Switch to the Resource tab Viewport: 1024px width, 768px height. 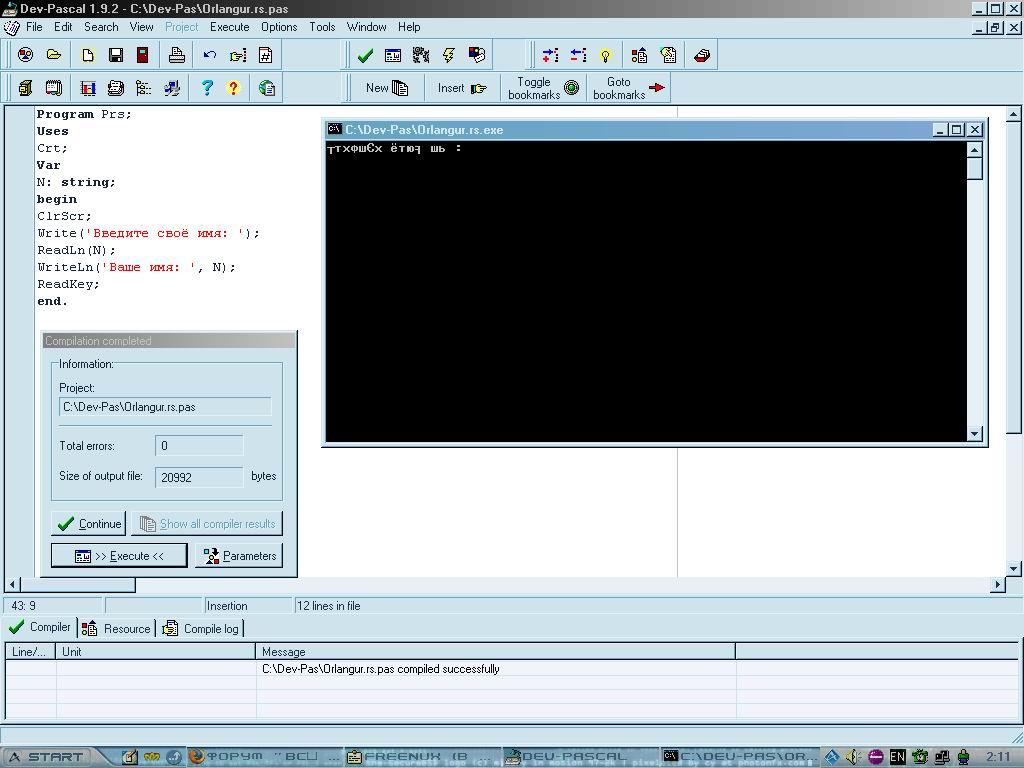pos(117,628)
